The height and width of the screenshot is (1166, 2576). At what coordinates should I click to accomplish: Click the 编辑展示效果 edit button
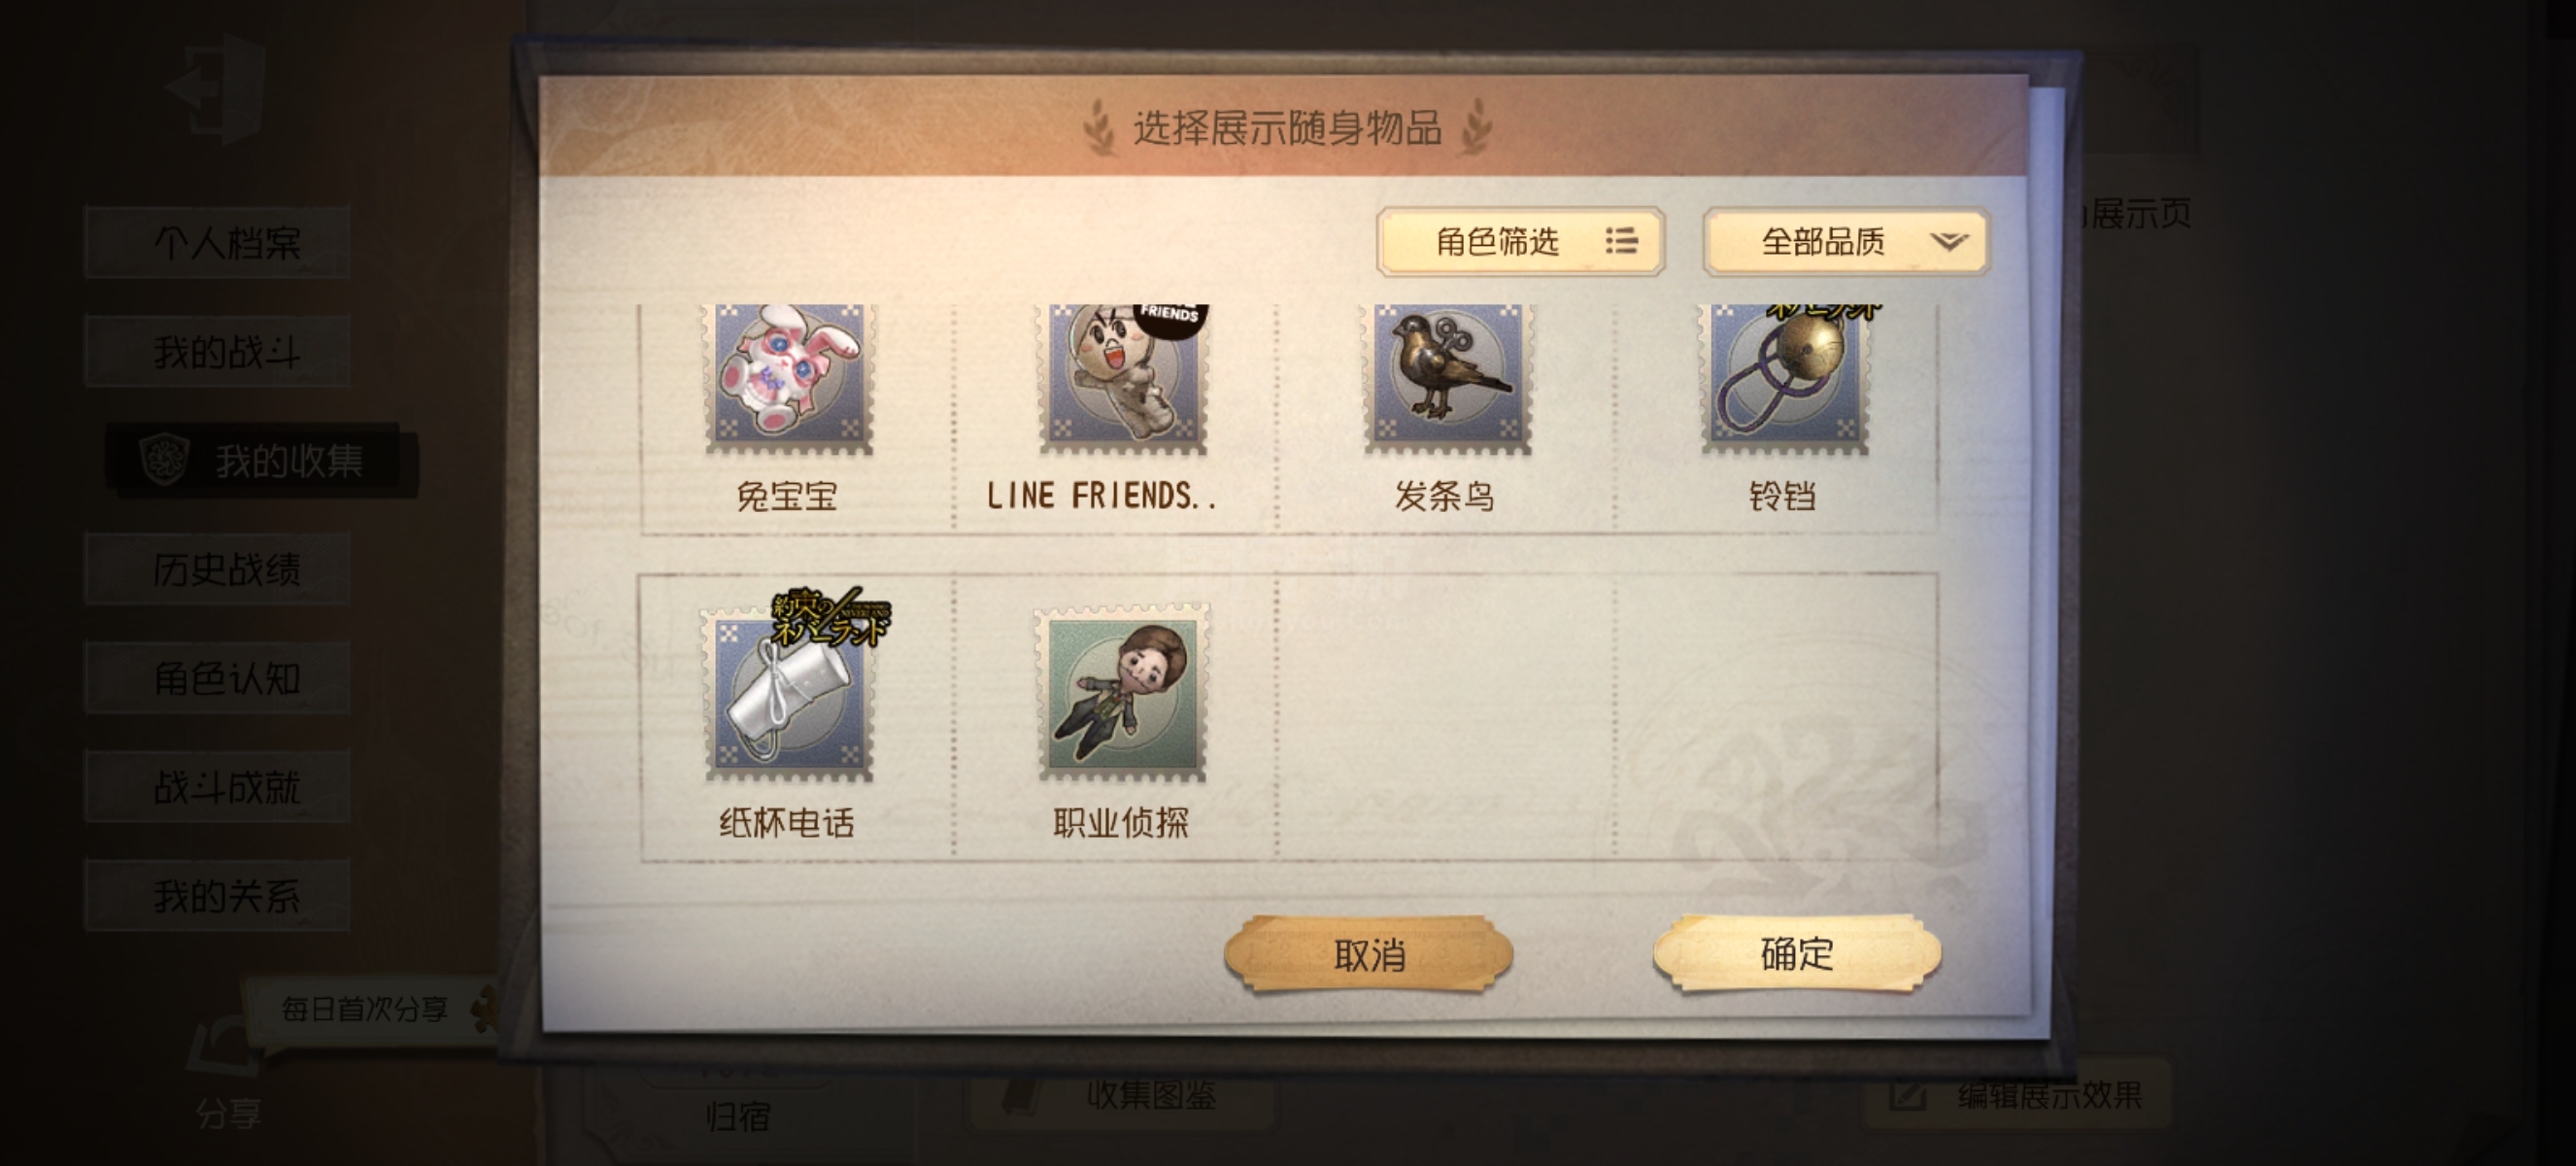pyautogui.click(x=2016, y=1096)
